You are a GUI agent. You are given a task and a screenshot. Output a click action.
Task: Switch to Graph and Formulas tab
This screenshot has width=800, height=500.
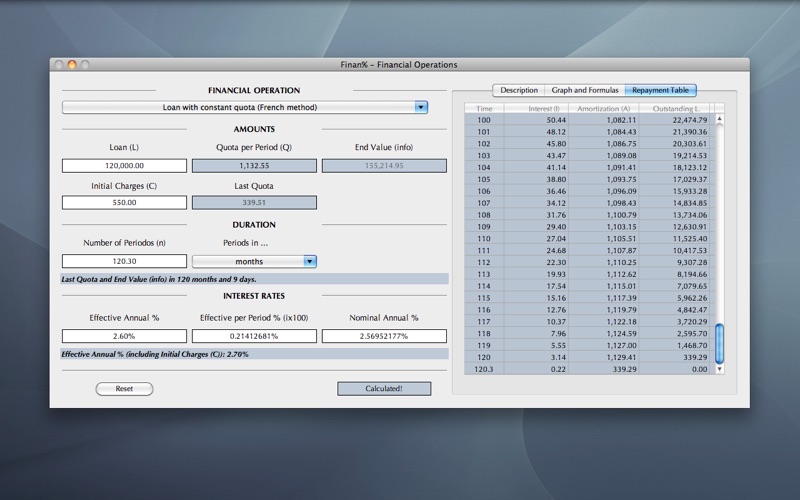[x=585, y=90]
